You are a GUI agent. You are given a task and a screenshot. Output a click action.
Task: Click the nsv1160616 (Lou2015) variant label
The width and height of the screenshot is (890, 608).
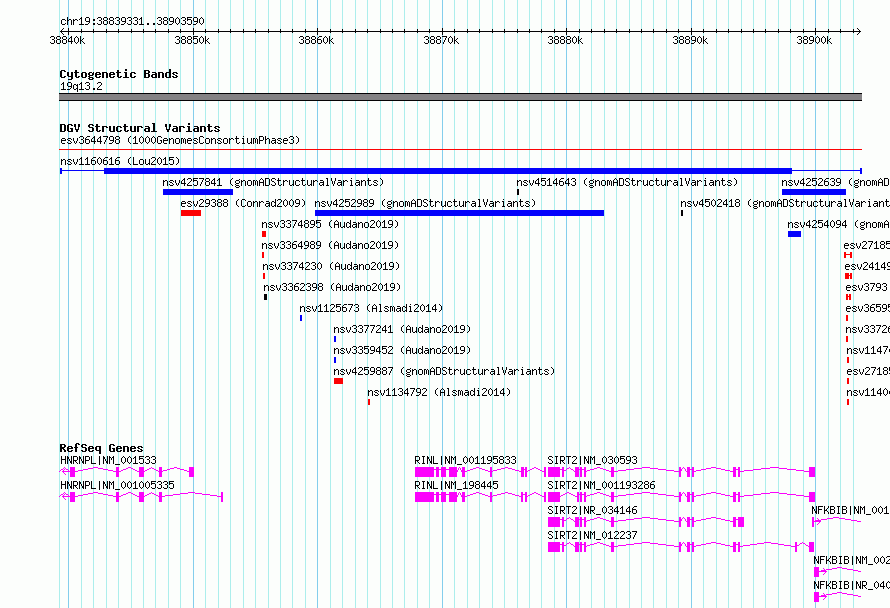[120, 161]
